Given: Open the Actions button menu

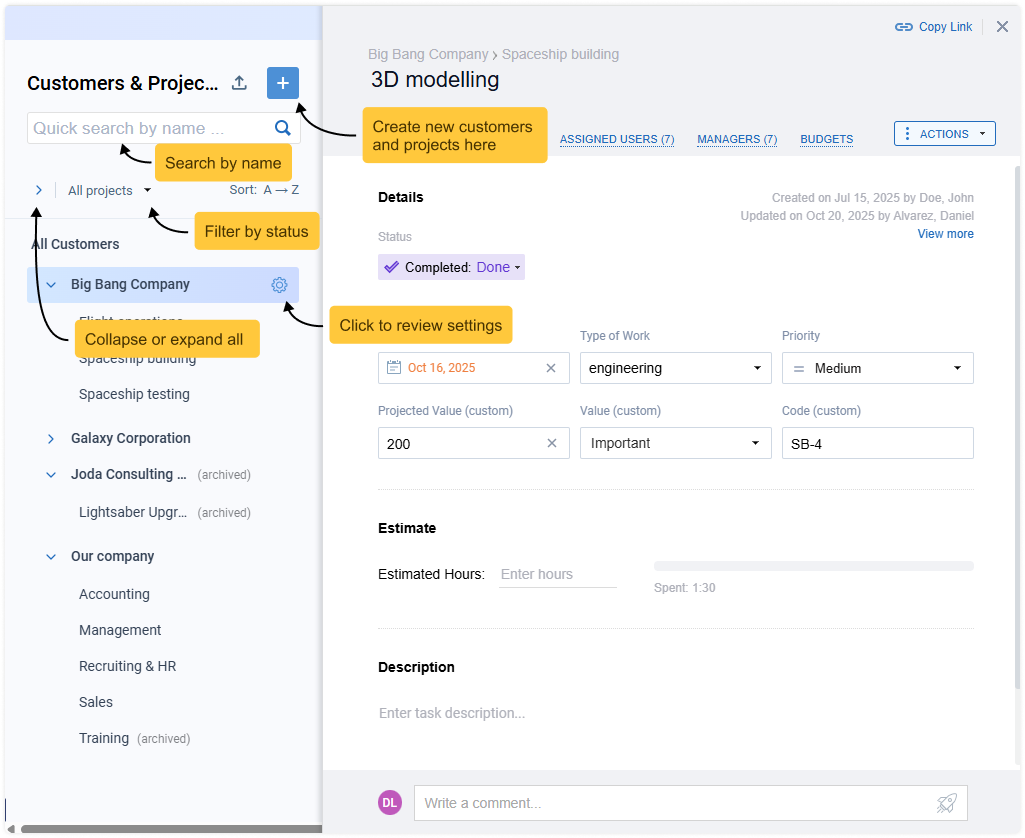Looking at the screenshot, I should coord(944,134).
